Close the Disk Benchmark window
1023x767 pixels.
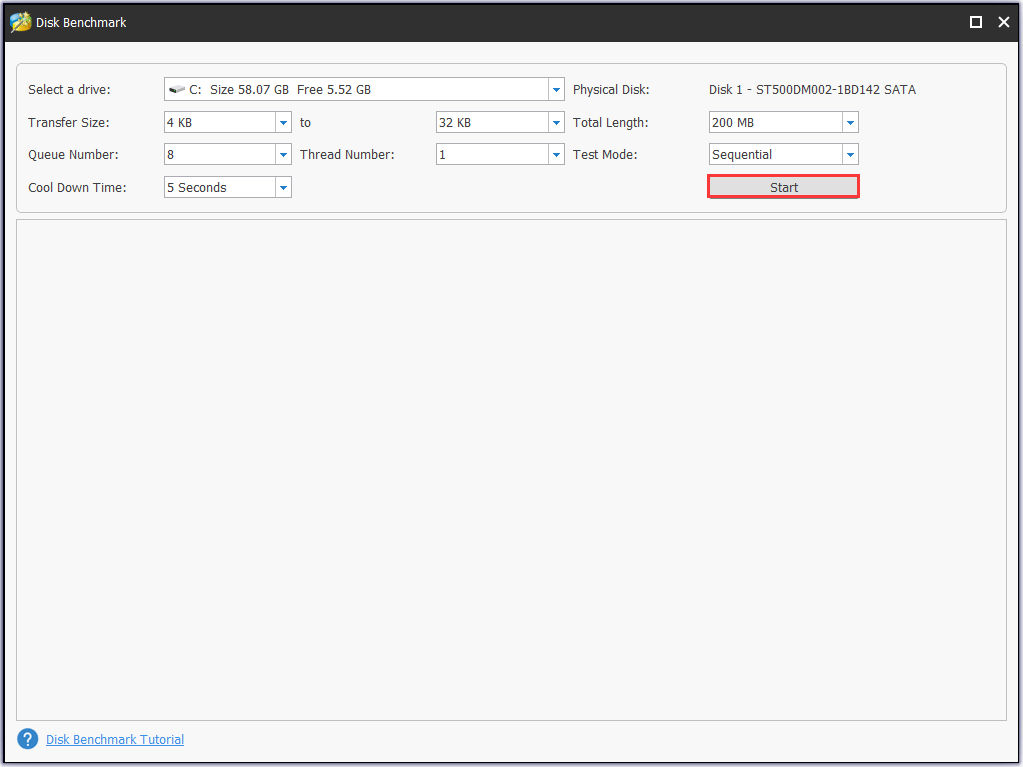click(1004, 22)
